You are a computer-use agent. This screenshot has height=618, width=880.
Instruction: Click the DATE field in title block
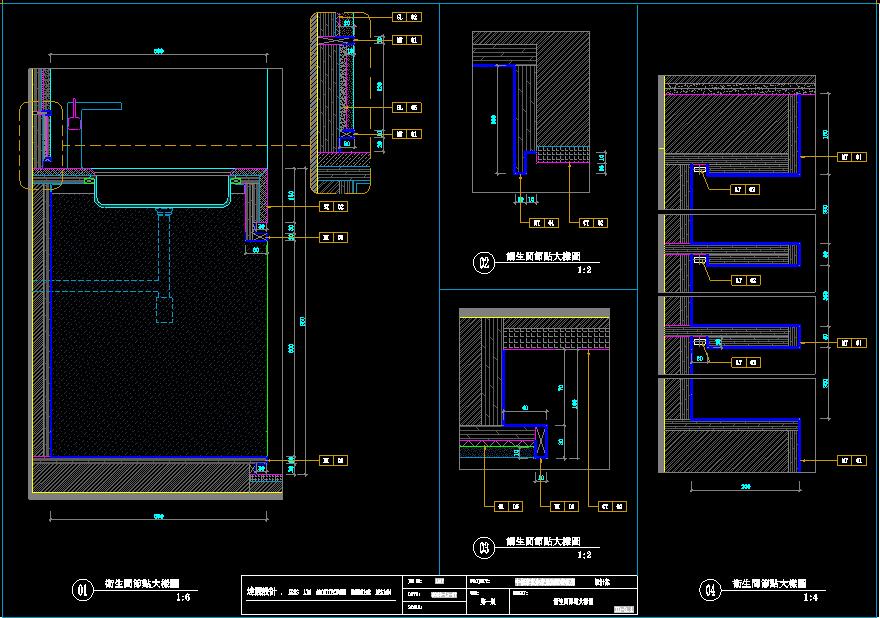click(x=434, y=594)
